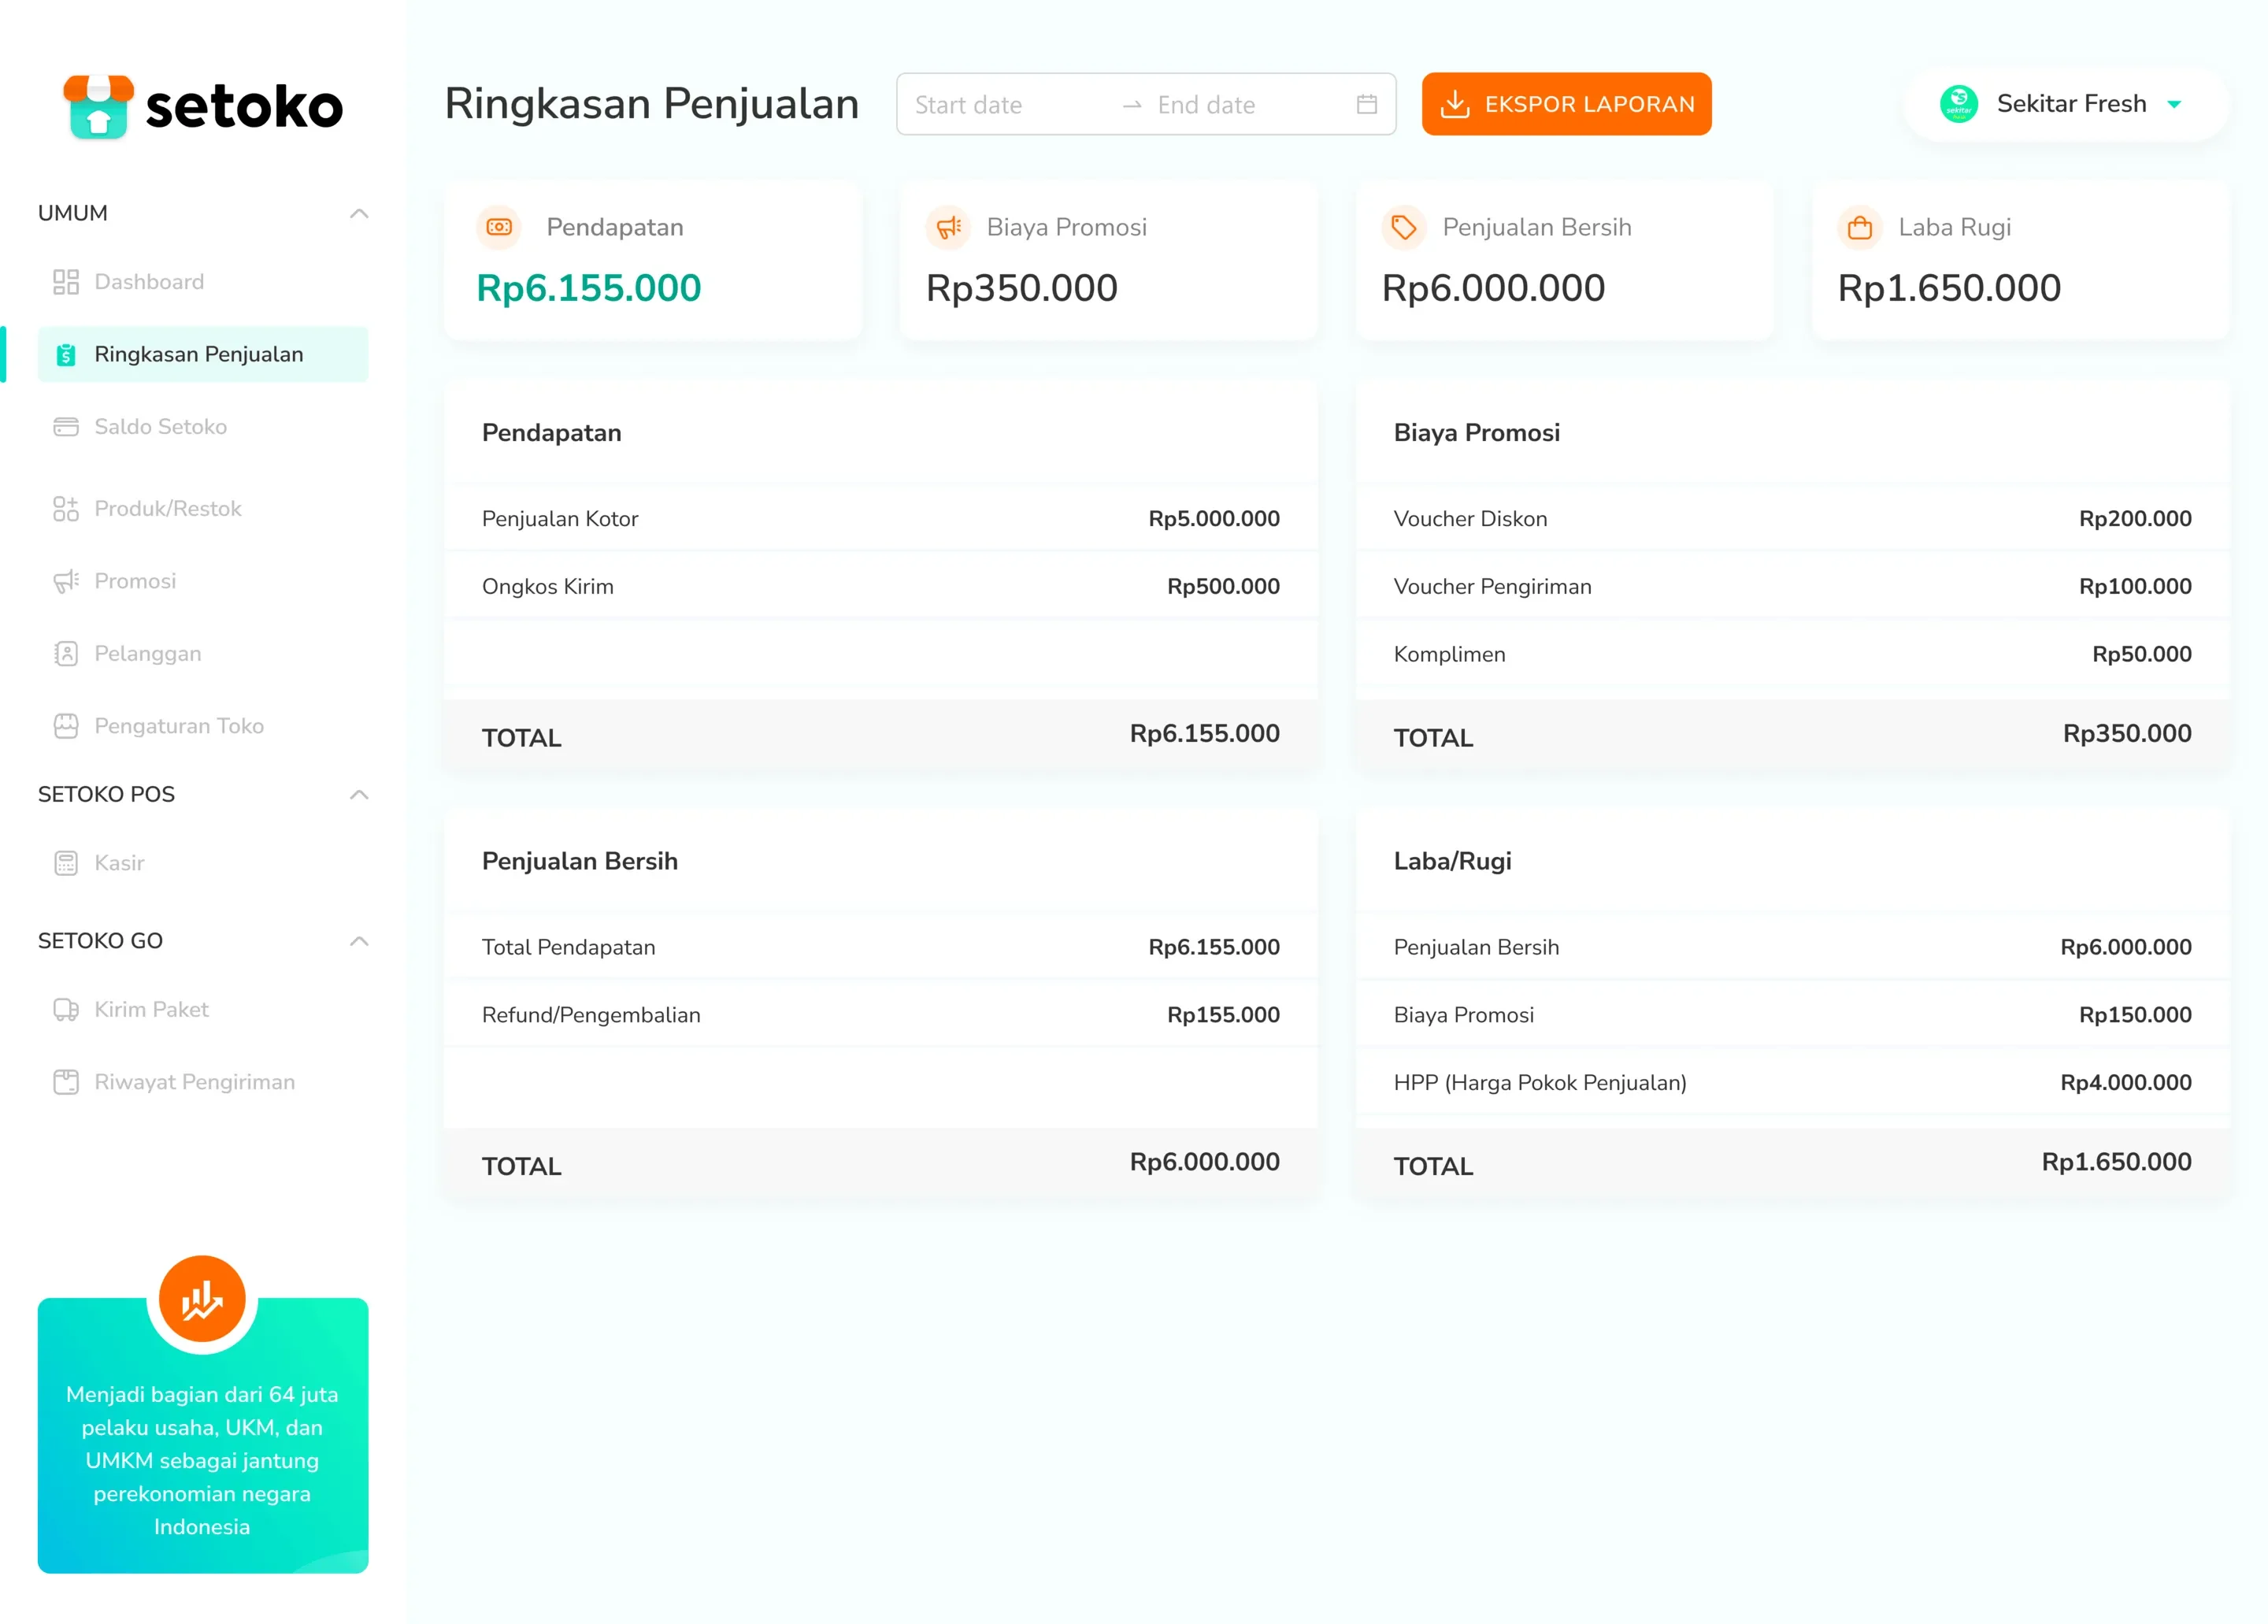This screenshot has width=2268, height=1624.
Task: Click the Komplimen row amount Rp50.000
Action: point(2142,654)
